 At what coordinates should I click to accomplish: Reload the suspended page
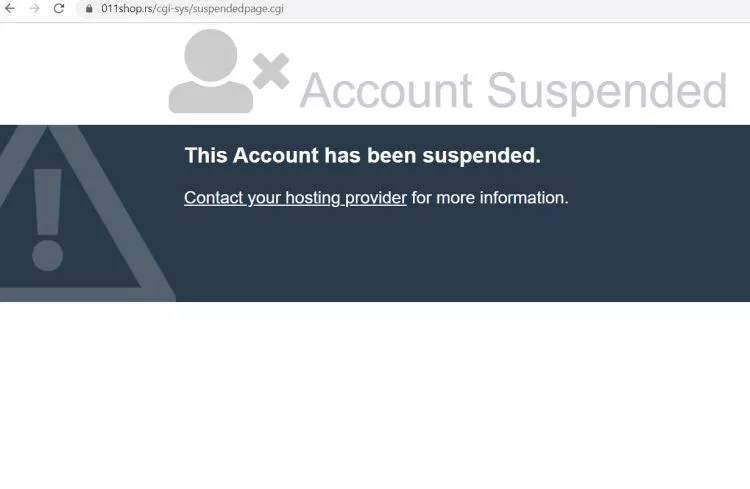[58, 8]
